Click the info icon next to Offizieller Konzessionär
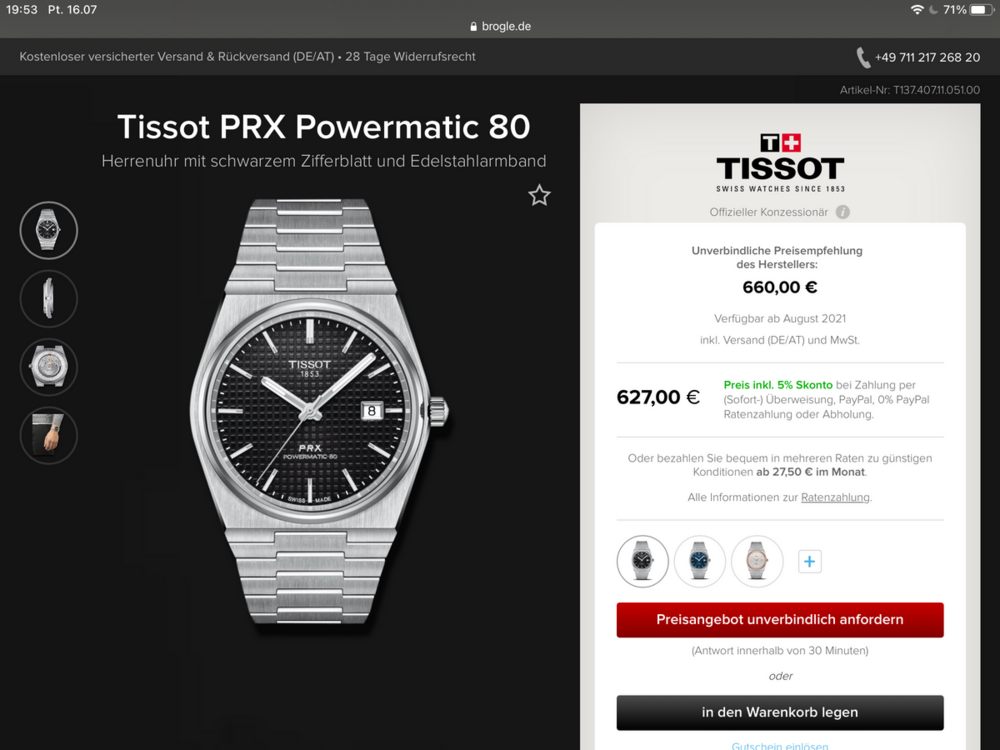 tap(842, 212)
